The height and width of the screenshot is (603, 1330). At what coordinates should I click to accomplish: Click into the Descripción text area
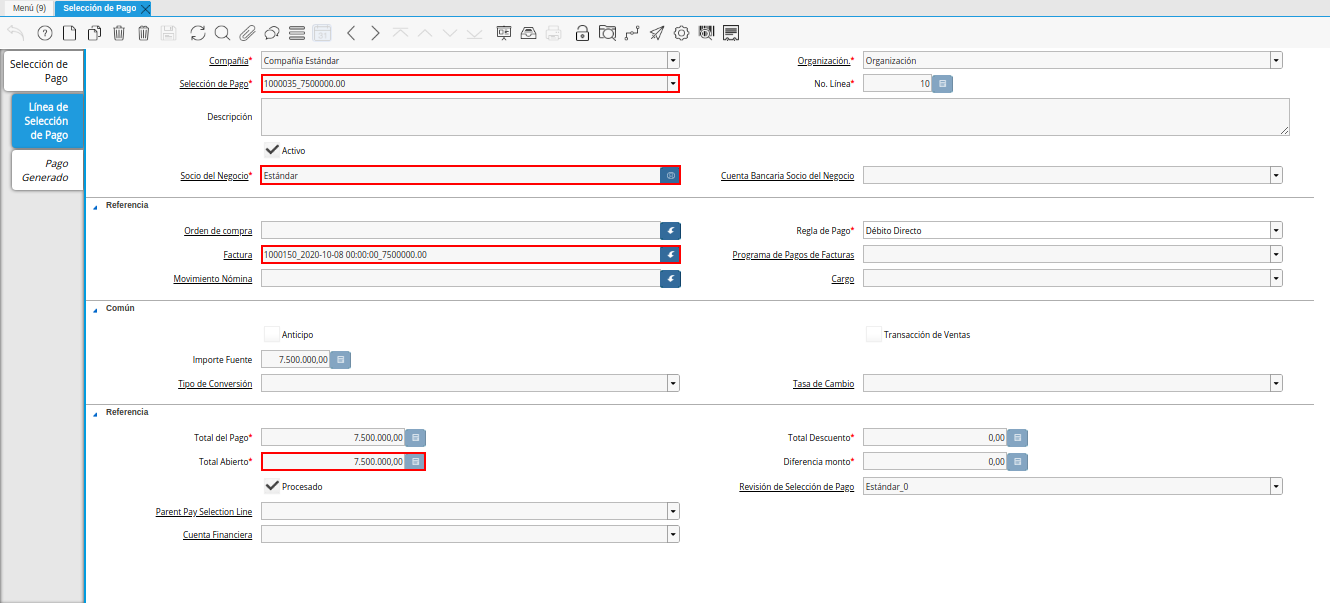pos(774,116)
